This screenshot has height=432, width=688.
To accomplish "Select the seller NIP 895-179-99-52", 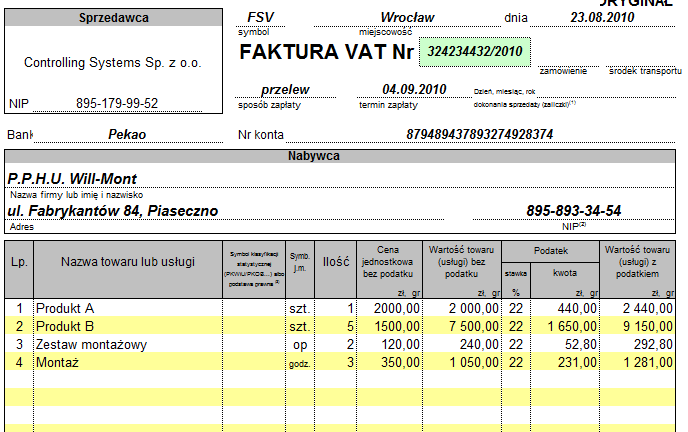I will click(x=117, y=104).
